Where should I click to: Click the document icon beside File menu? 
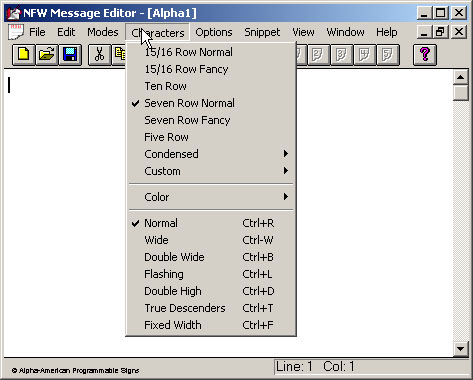(x=16, y=32)
